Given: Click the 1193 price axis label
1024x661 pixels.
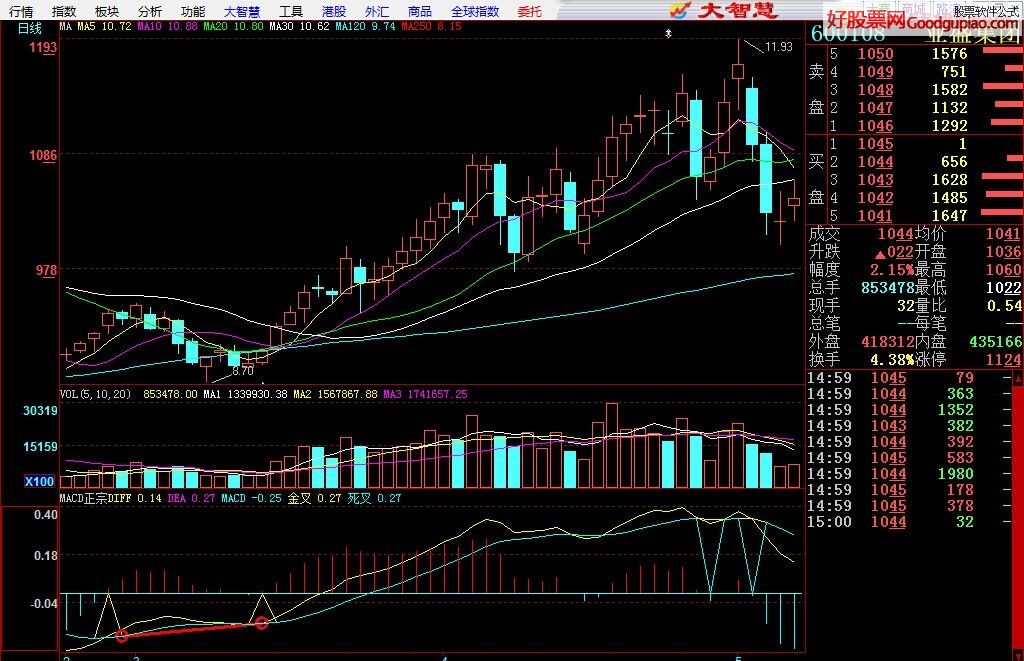Looking at the screenshot, I should [x=43, y=48].
